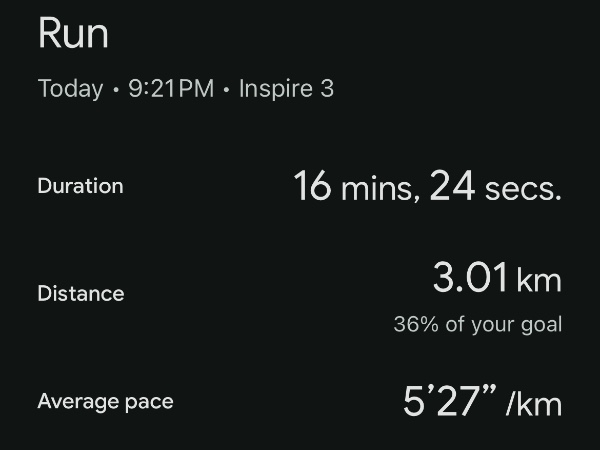This screenshot has height=450, width=600.
Task: Open the Inspire 3 device label
Action: click(286, 89)
